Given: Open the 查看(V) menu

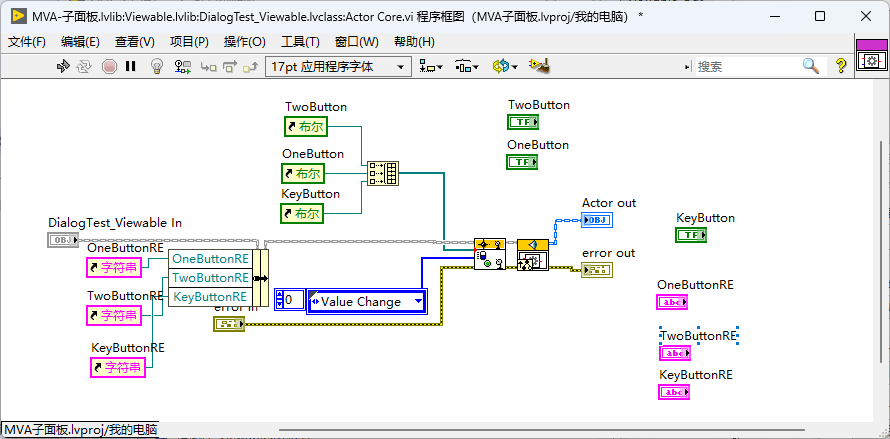Looking at the screenshot, I should click(x=135, y=41).
